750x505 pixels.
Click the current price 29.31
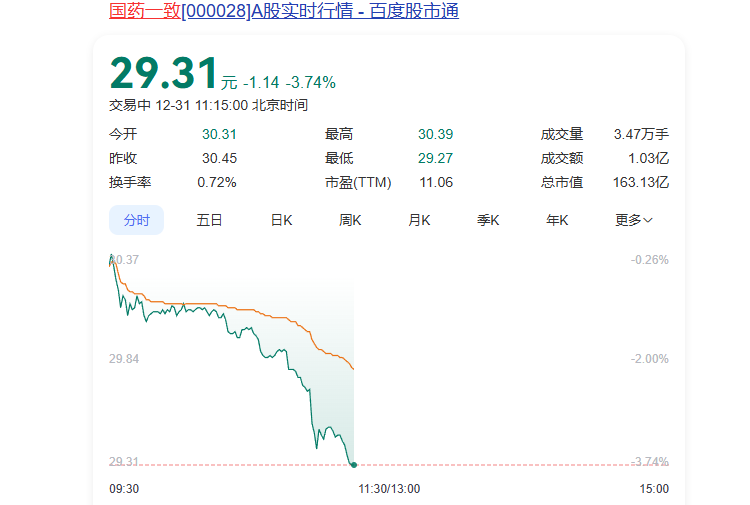click(x=164, y=73)
